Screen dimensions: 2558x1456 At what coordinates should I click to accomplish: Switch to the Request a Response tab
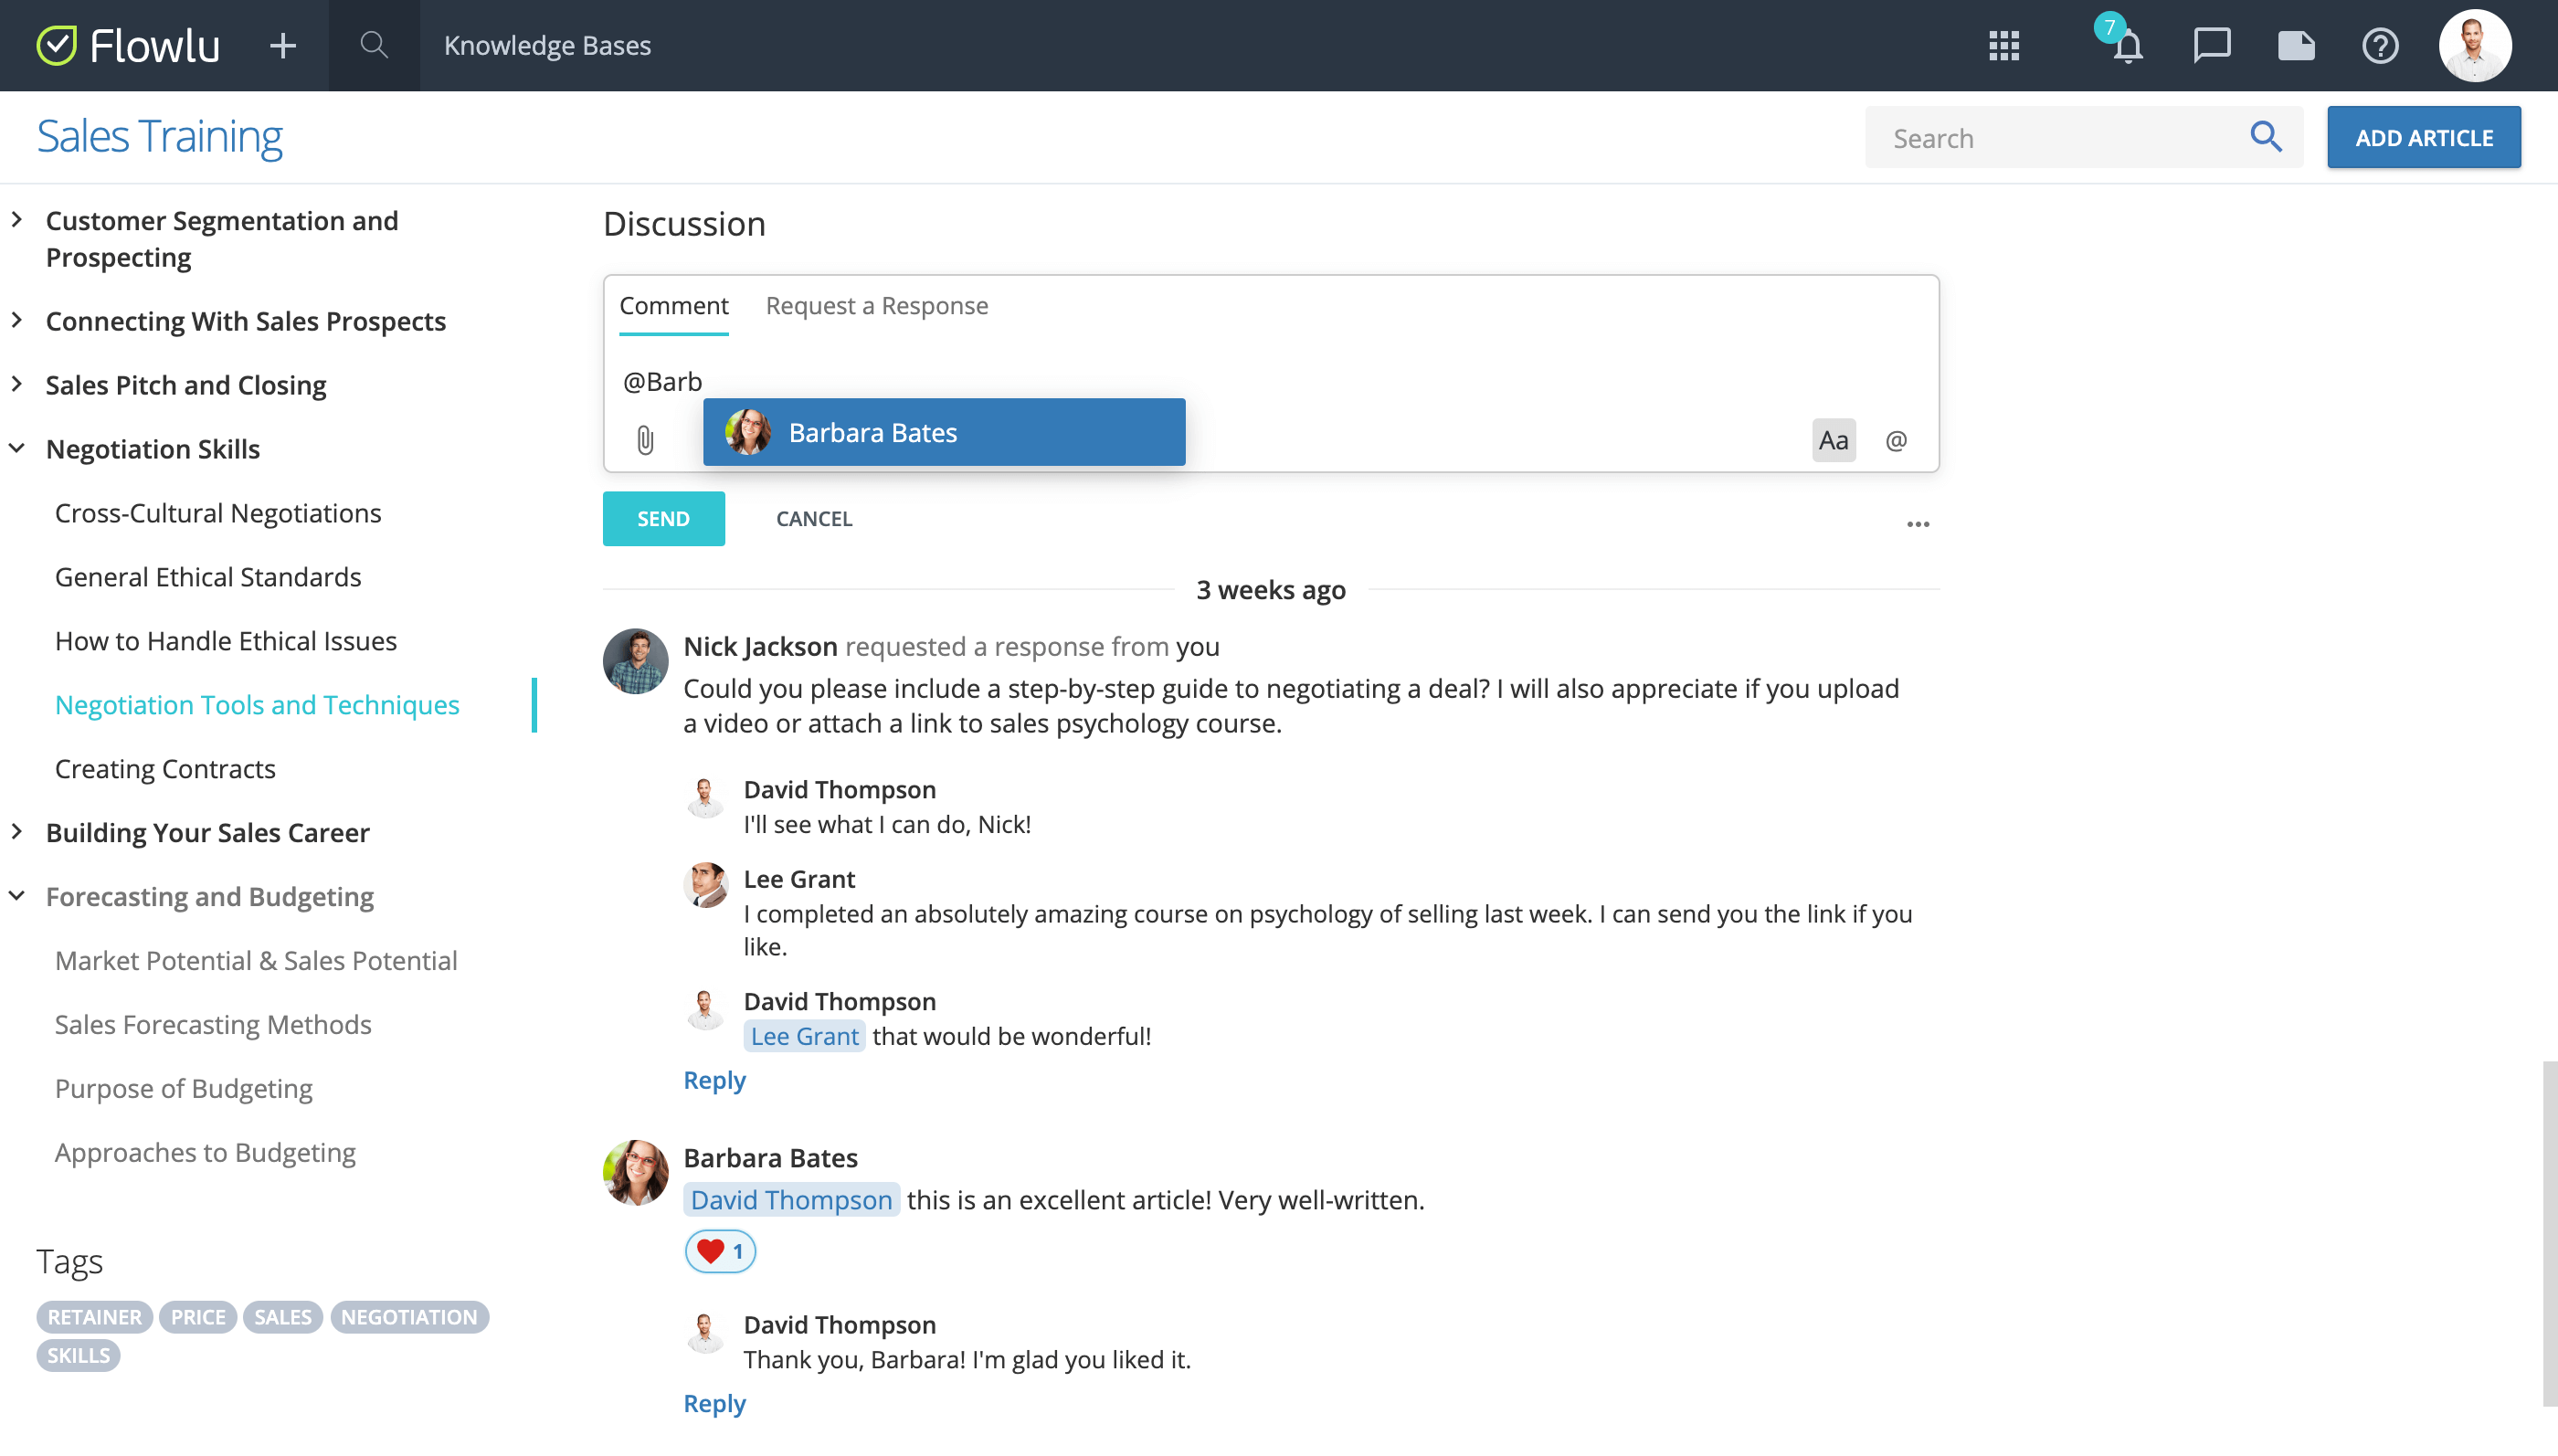click(876, 305)
